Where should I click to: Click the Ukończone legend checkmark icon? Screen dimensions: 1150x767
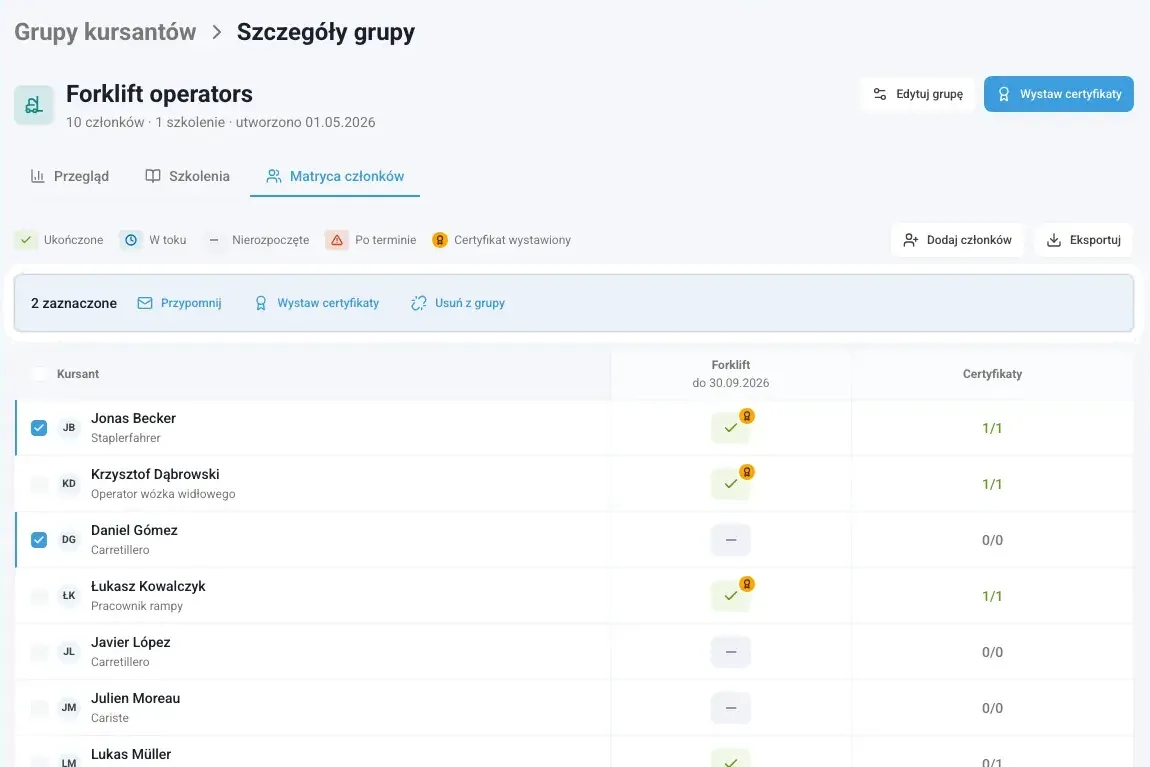click(26, 240)
